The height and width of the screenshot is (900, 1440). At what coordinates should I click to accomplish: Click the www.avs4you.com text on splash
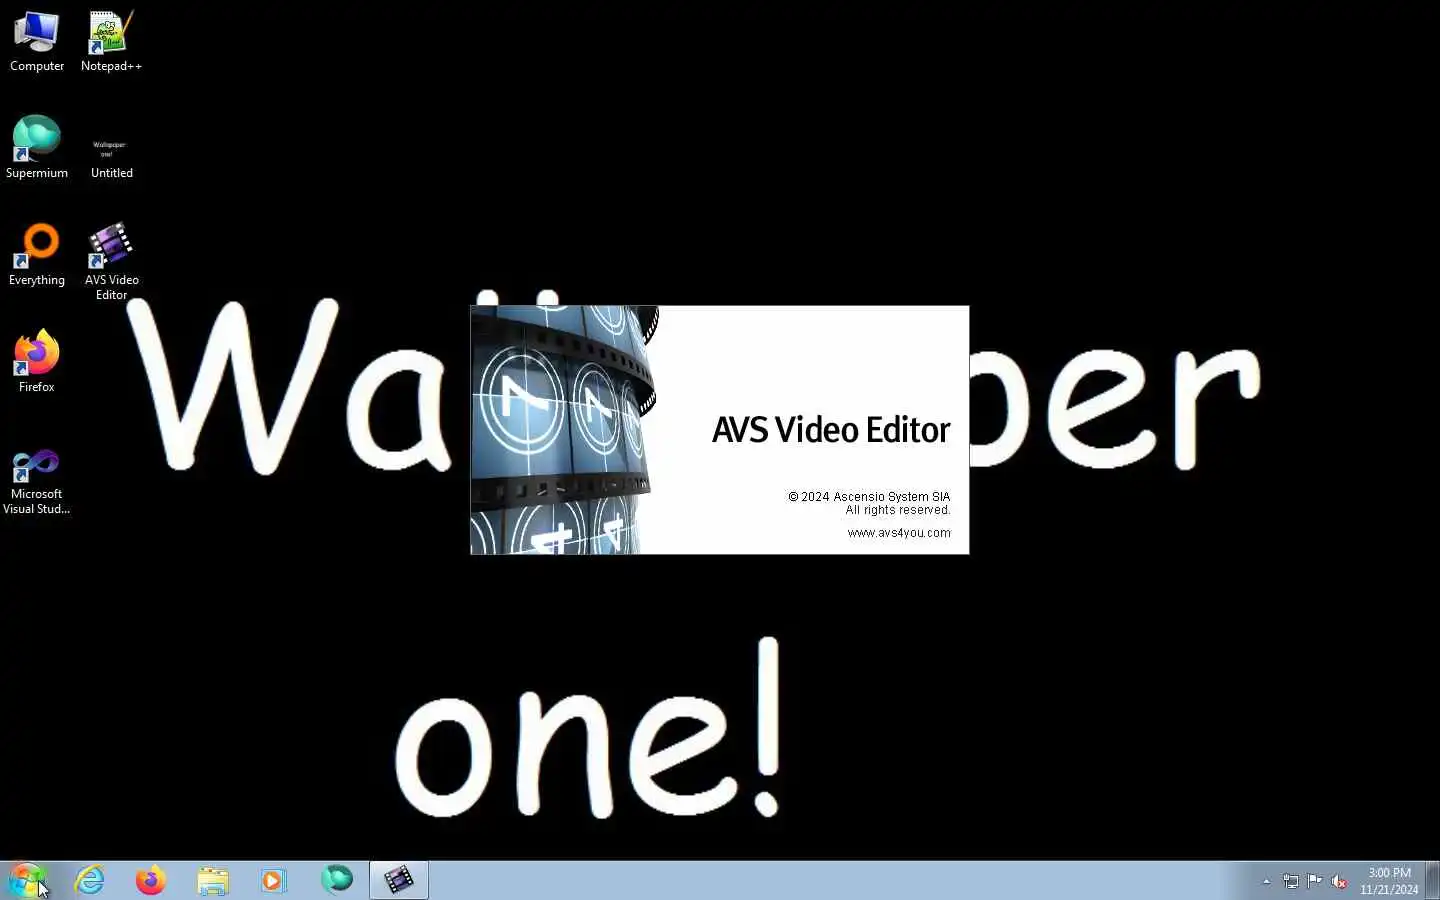click(x=899, y=533)
